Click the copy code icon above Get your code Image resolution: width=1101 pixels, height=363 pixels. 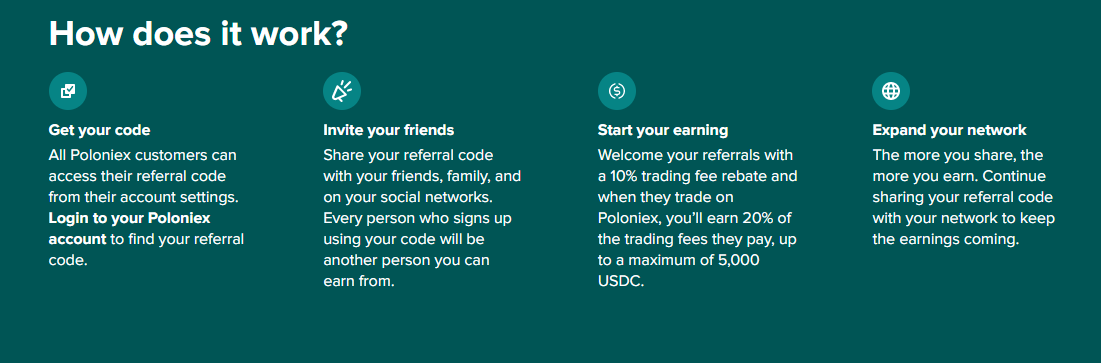(68, 91)
